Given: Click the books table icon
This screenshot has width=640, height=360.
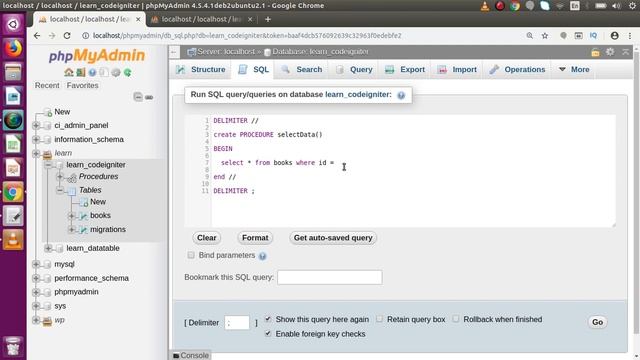Looking at the screenshot, I should click(x=83, y=216).
